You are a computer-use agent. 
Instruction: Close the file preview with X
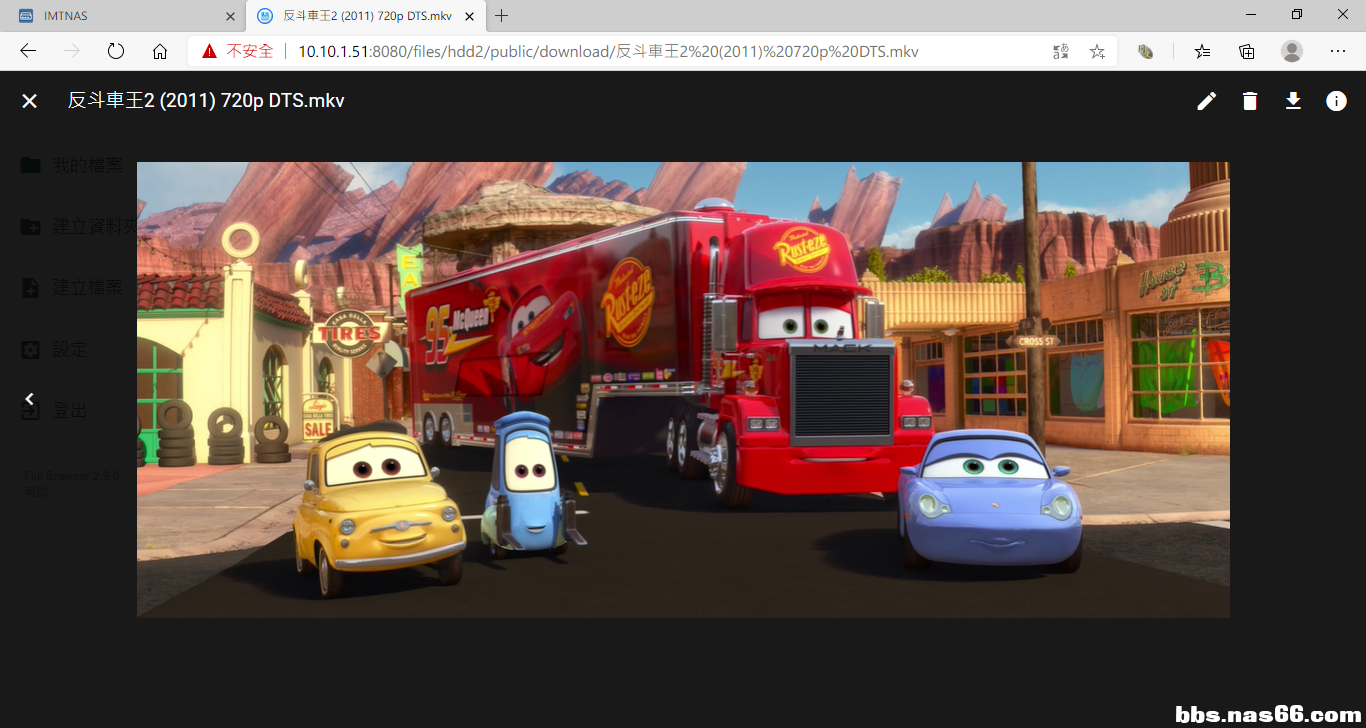click(30, 101)
